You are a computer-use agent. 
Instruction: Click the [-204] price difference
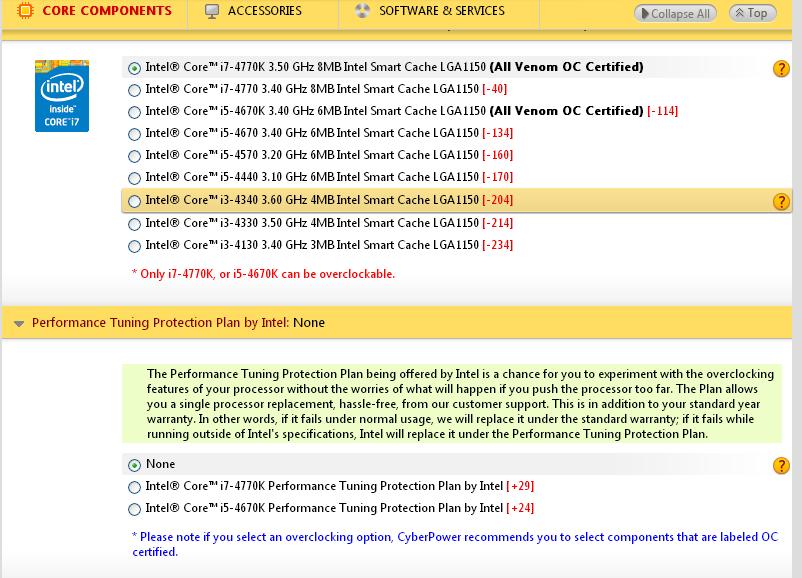[x=498, y=200]
